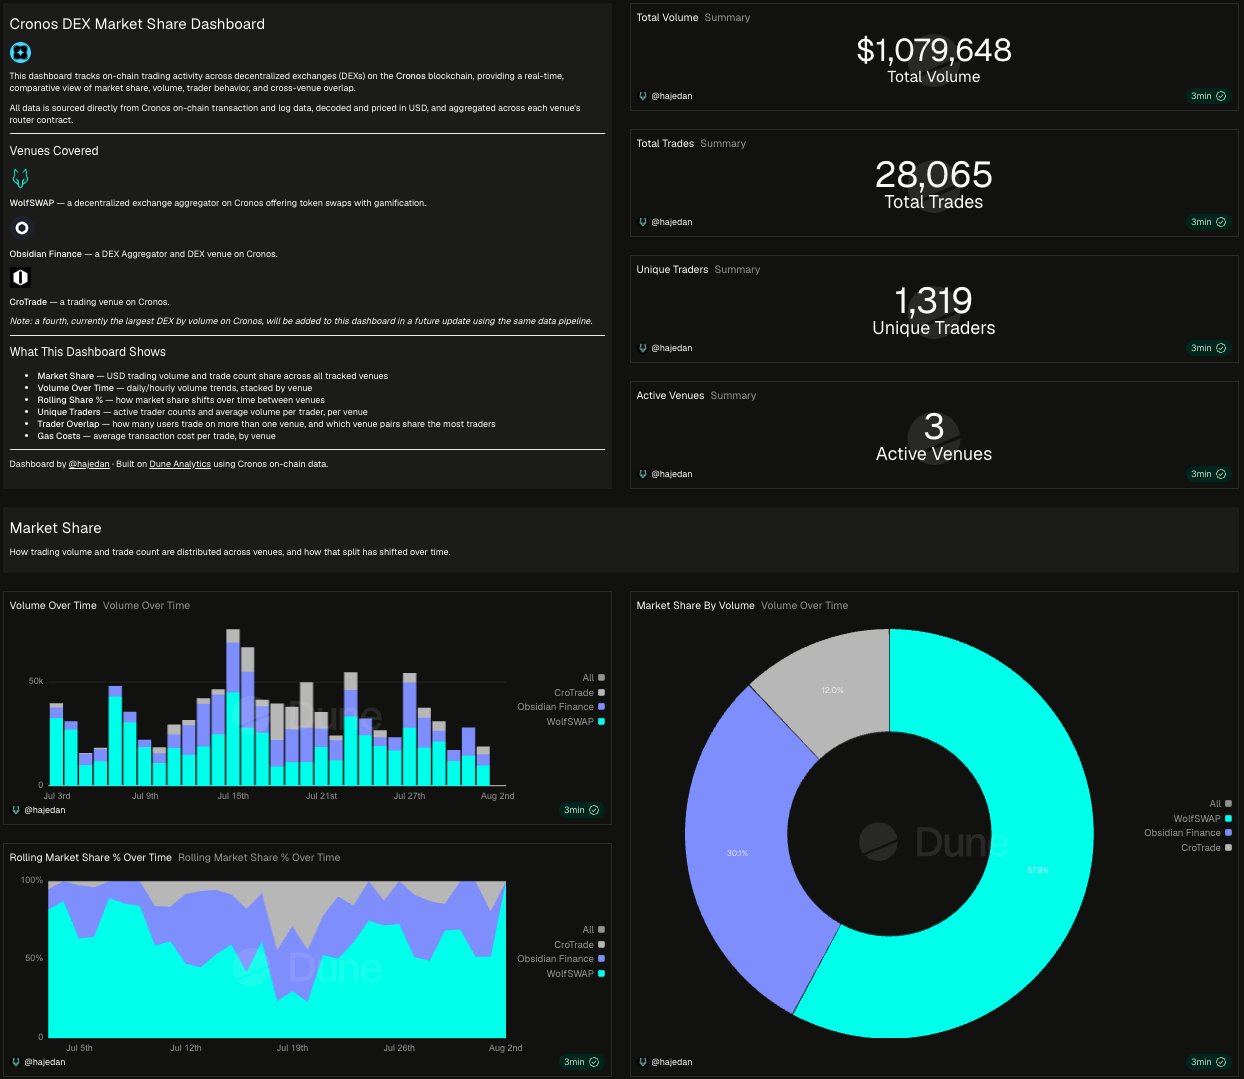The image size is (1244, 1079).
Task: Open the Unique Traders card title
Action: 672,270
